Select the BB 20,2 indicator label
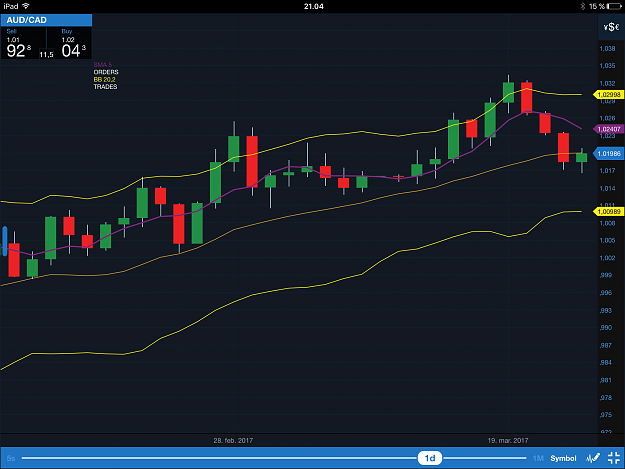Screen dimensions: 625x469 [104, 79]
